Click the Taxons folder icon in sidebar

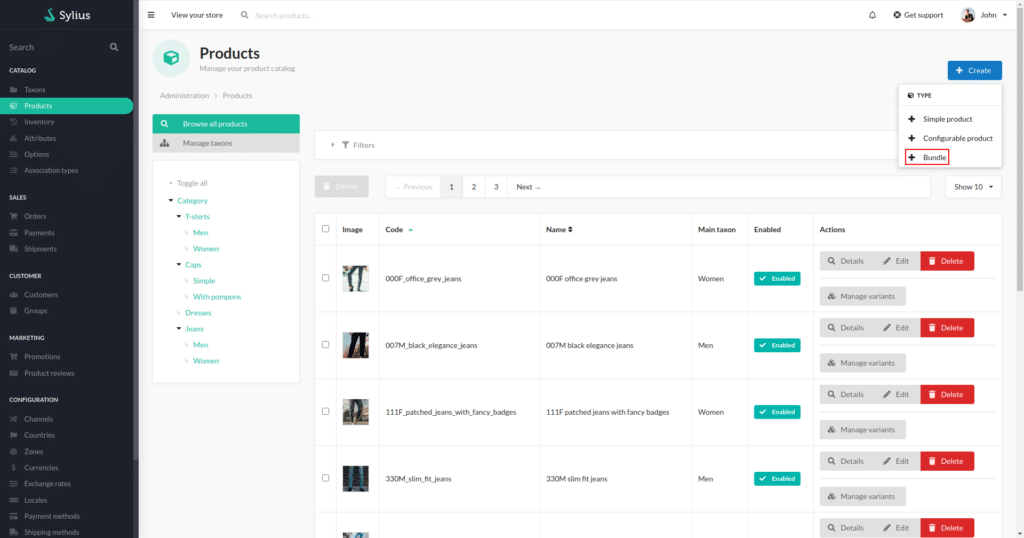coord(14,89)
